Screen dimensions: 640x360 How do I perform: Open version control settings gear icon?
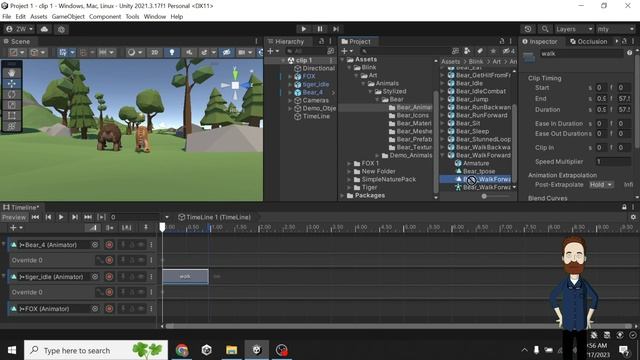[x=61, y=29]
